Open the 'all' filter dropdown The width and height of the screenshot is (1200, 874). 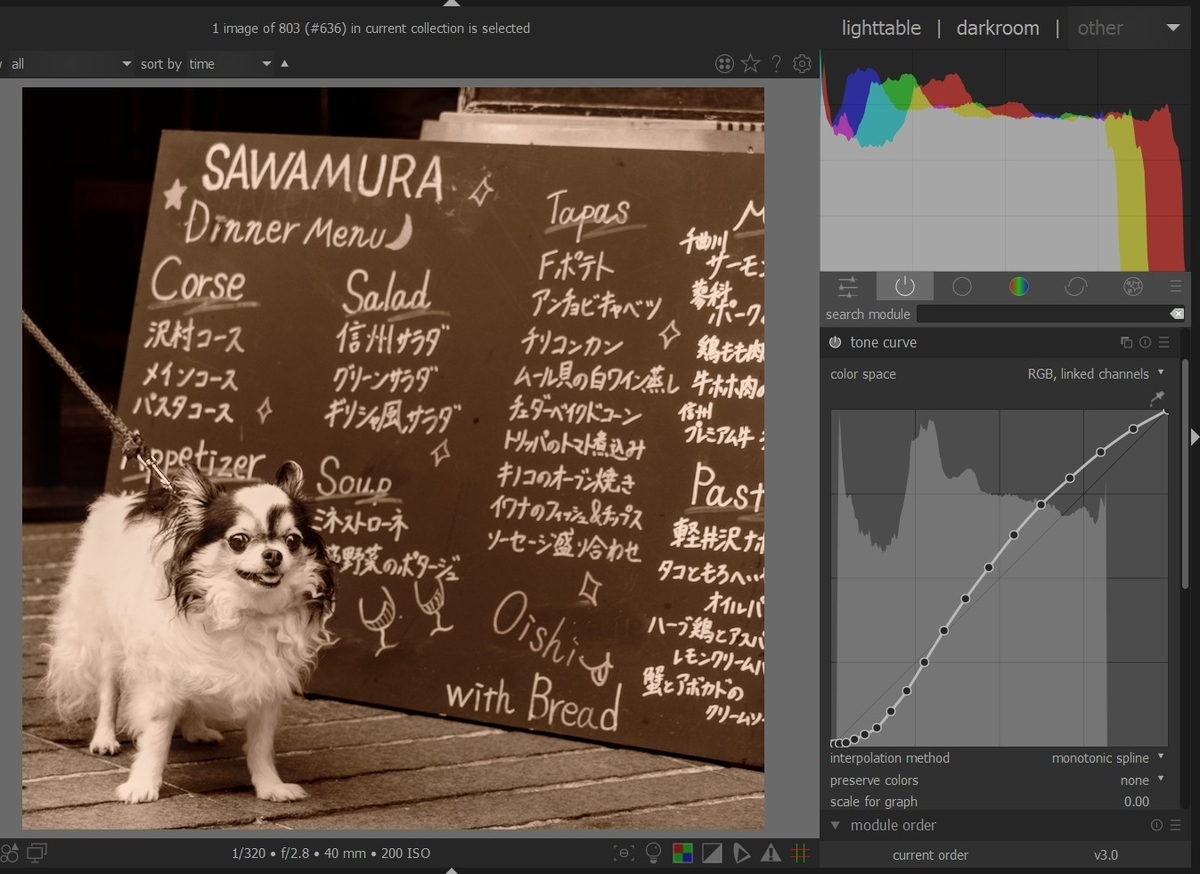pyautogui.click(x=70, y=64)
